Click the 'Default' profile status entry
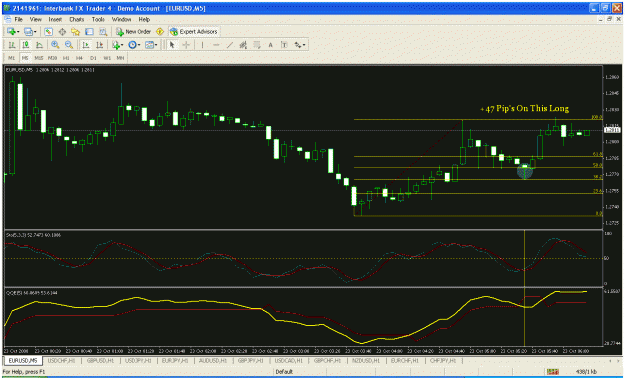Viewport: 625px width, 378px height. pyautogui.click(x=284, y=372)
